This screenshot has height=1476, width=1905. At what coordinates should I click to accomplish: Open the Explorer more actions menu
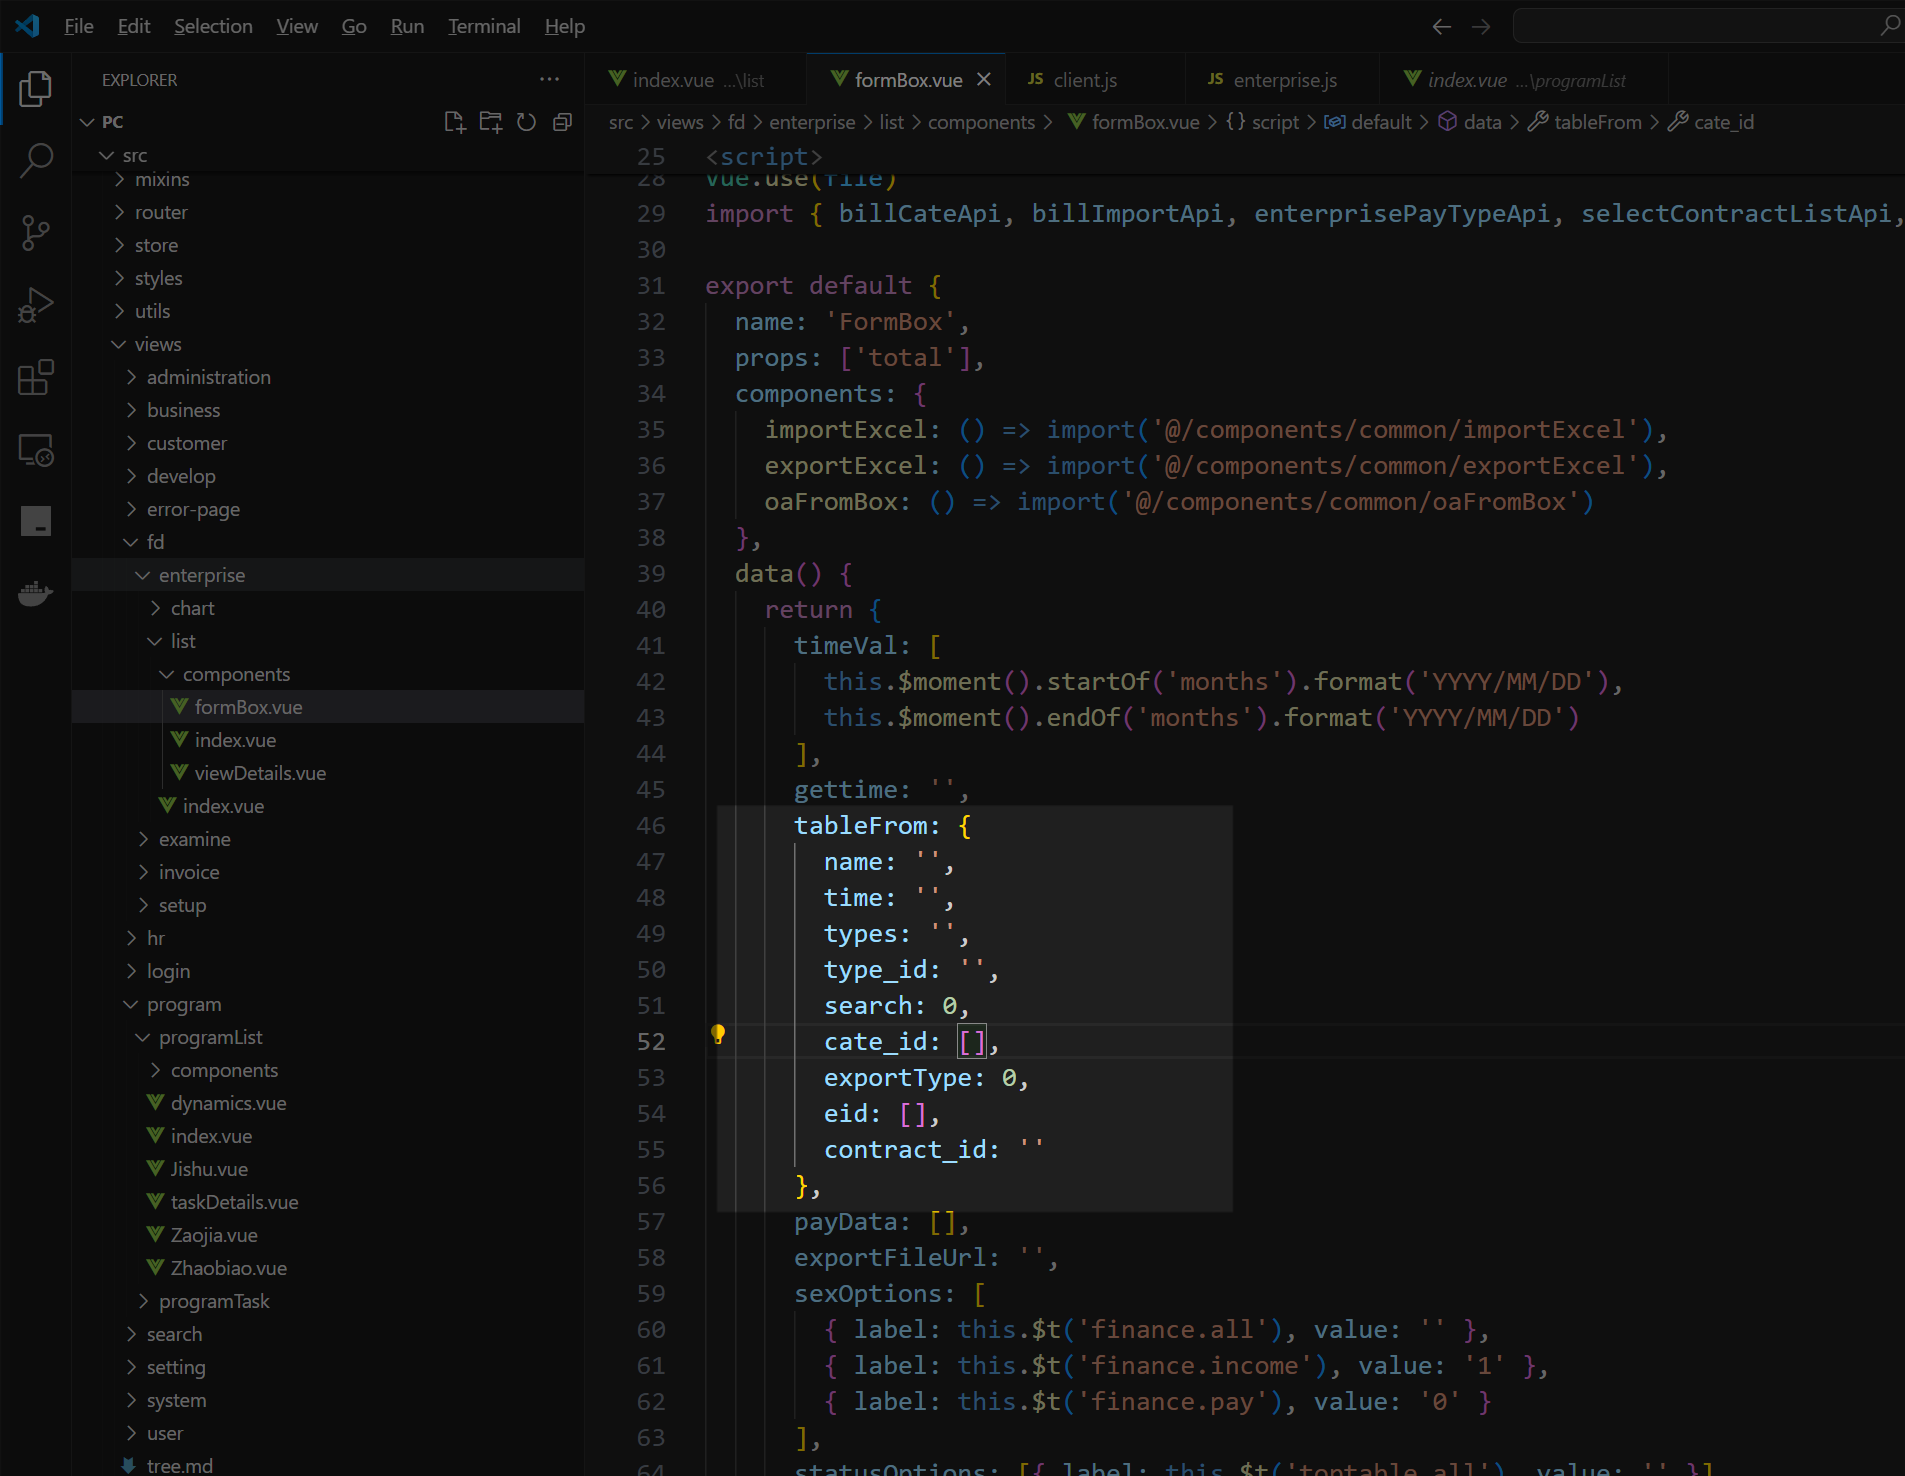tap(549, 79)
